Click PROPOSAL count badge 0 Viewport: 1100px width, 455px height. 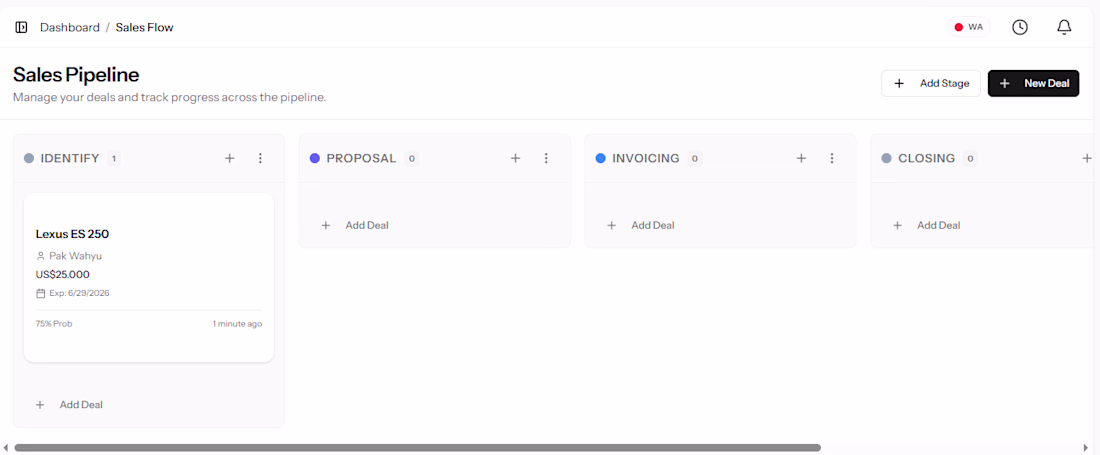coord(412,158)
